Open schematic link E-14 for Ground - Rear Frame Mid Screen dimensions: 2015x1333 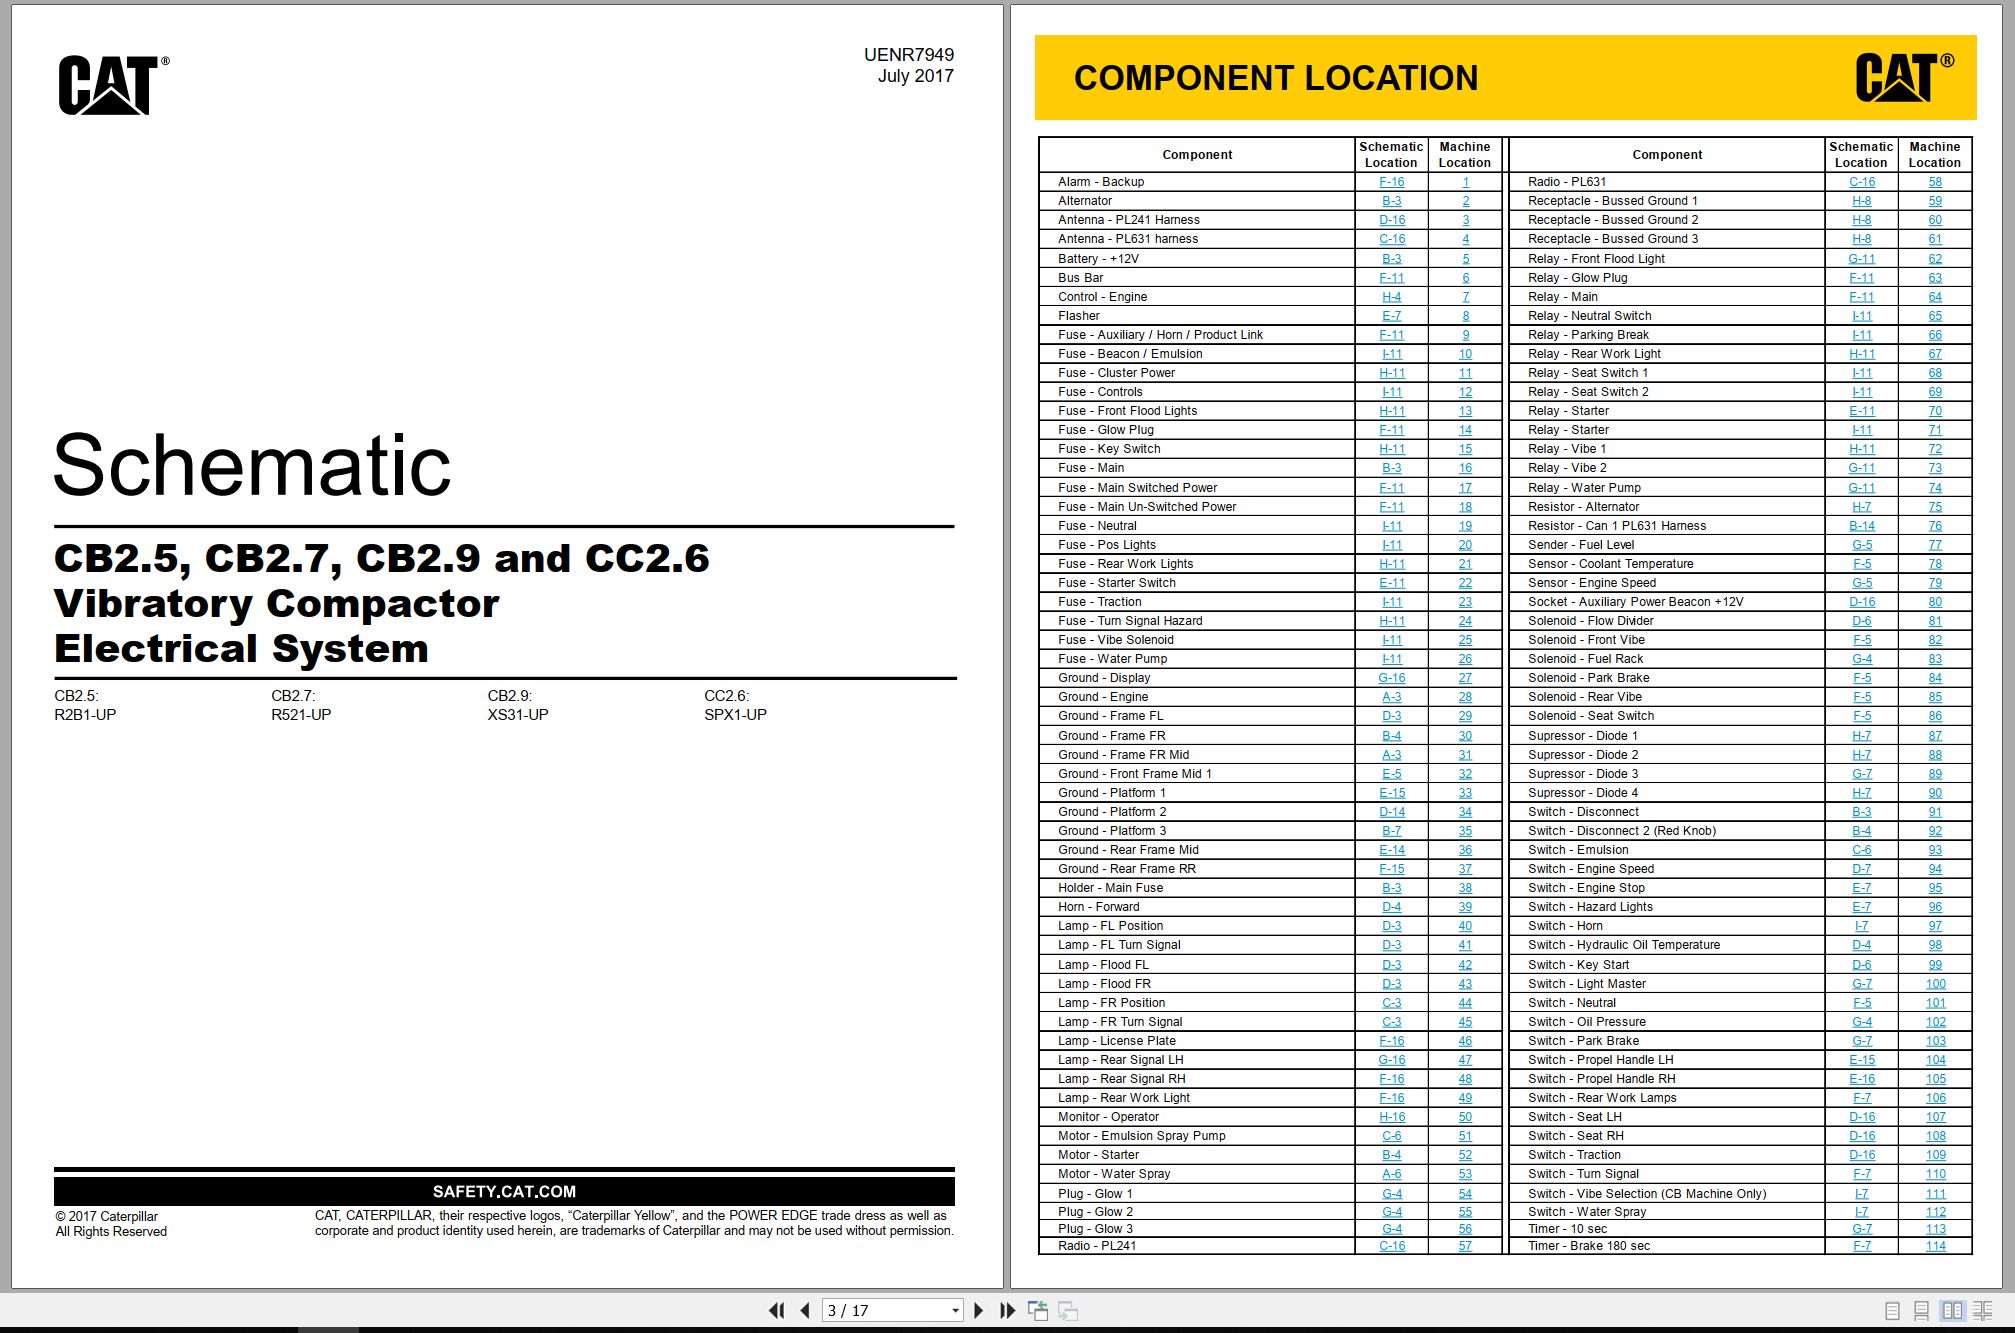[1391, 850]
